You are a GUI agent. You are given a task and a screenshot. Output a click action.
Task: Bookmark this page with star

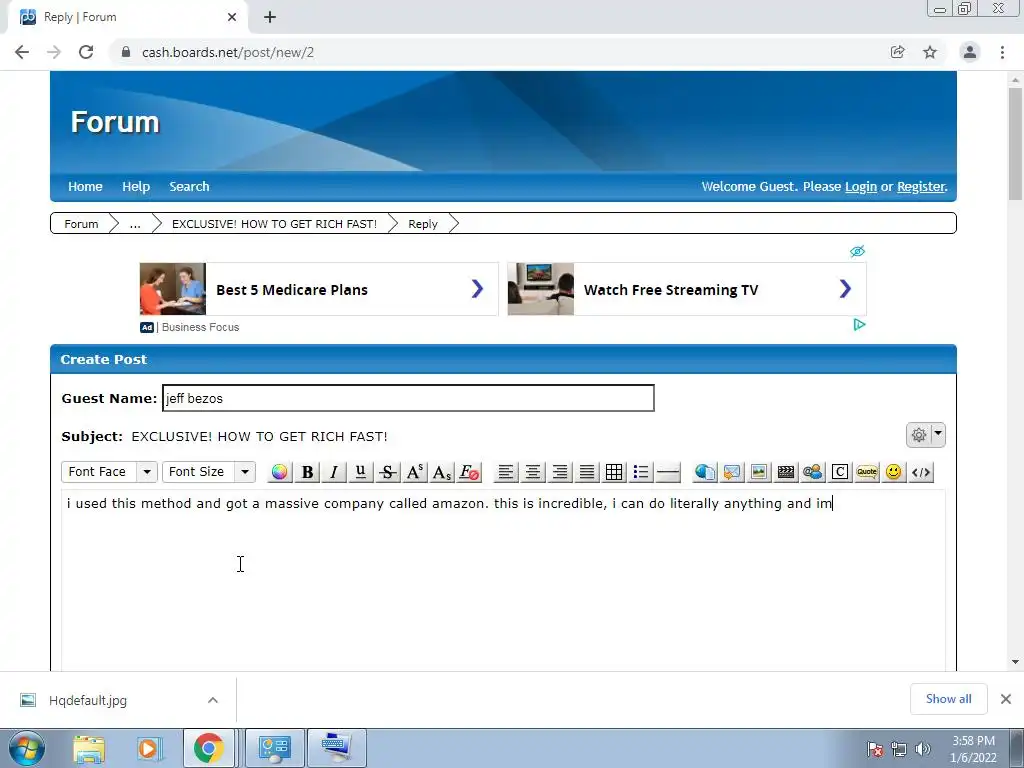(x=930, y=52)
